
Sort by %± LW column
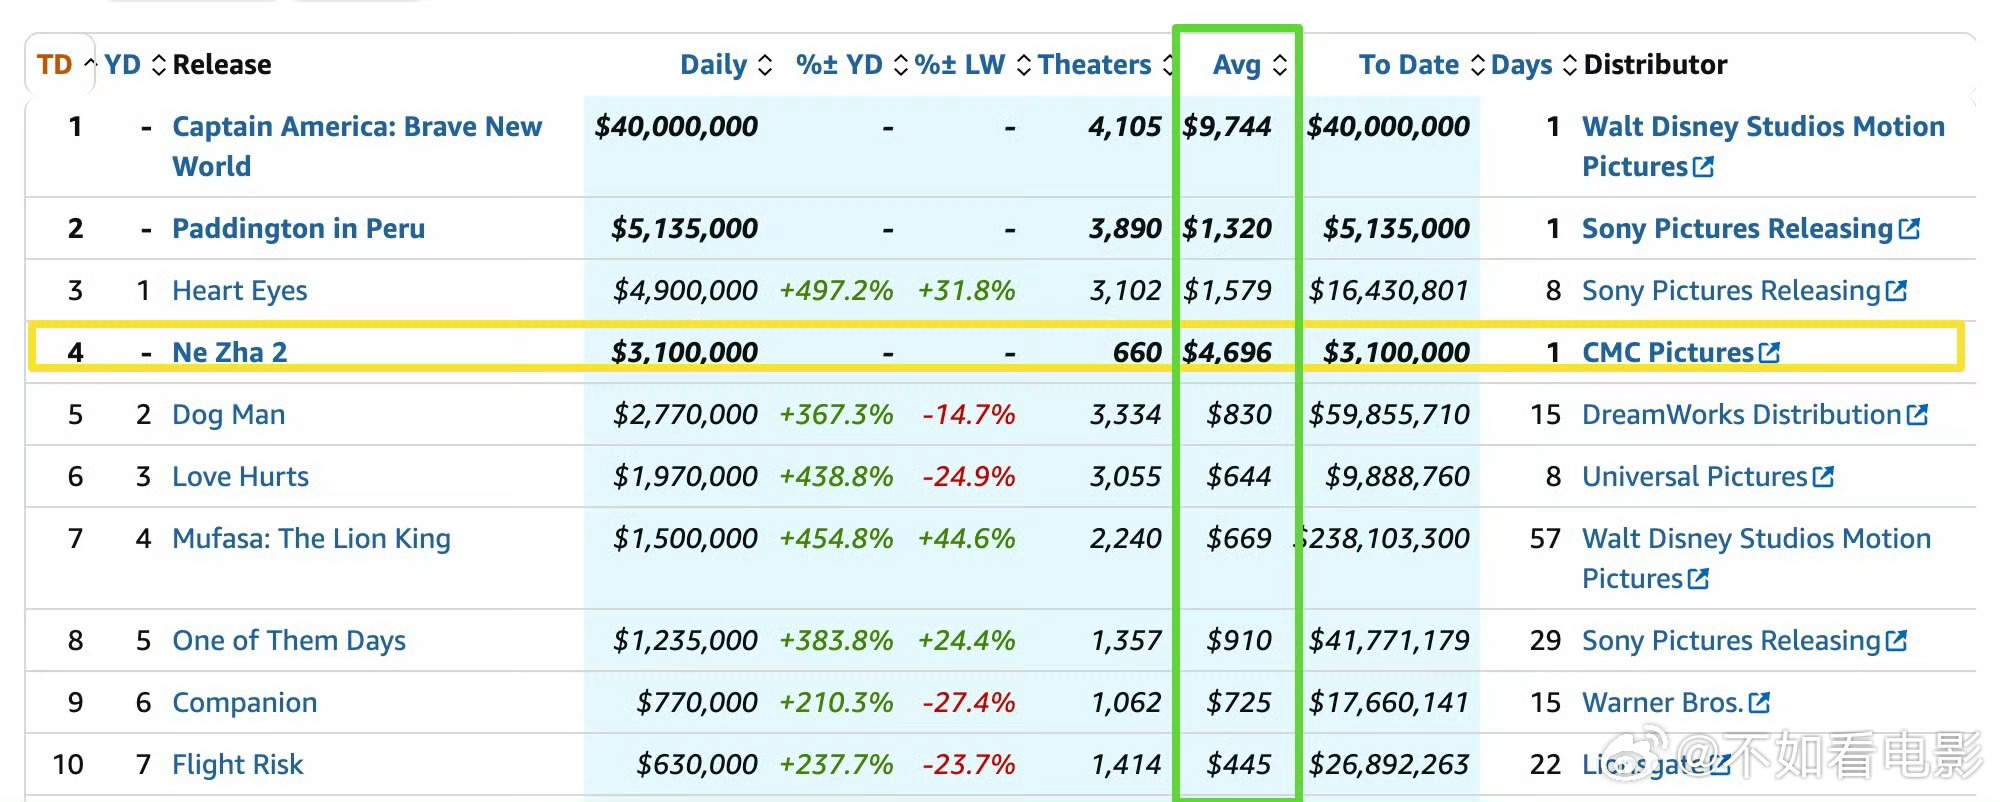[973, 65]
